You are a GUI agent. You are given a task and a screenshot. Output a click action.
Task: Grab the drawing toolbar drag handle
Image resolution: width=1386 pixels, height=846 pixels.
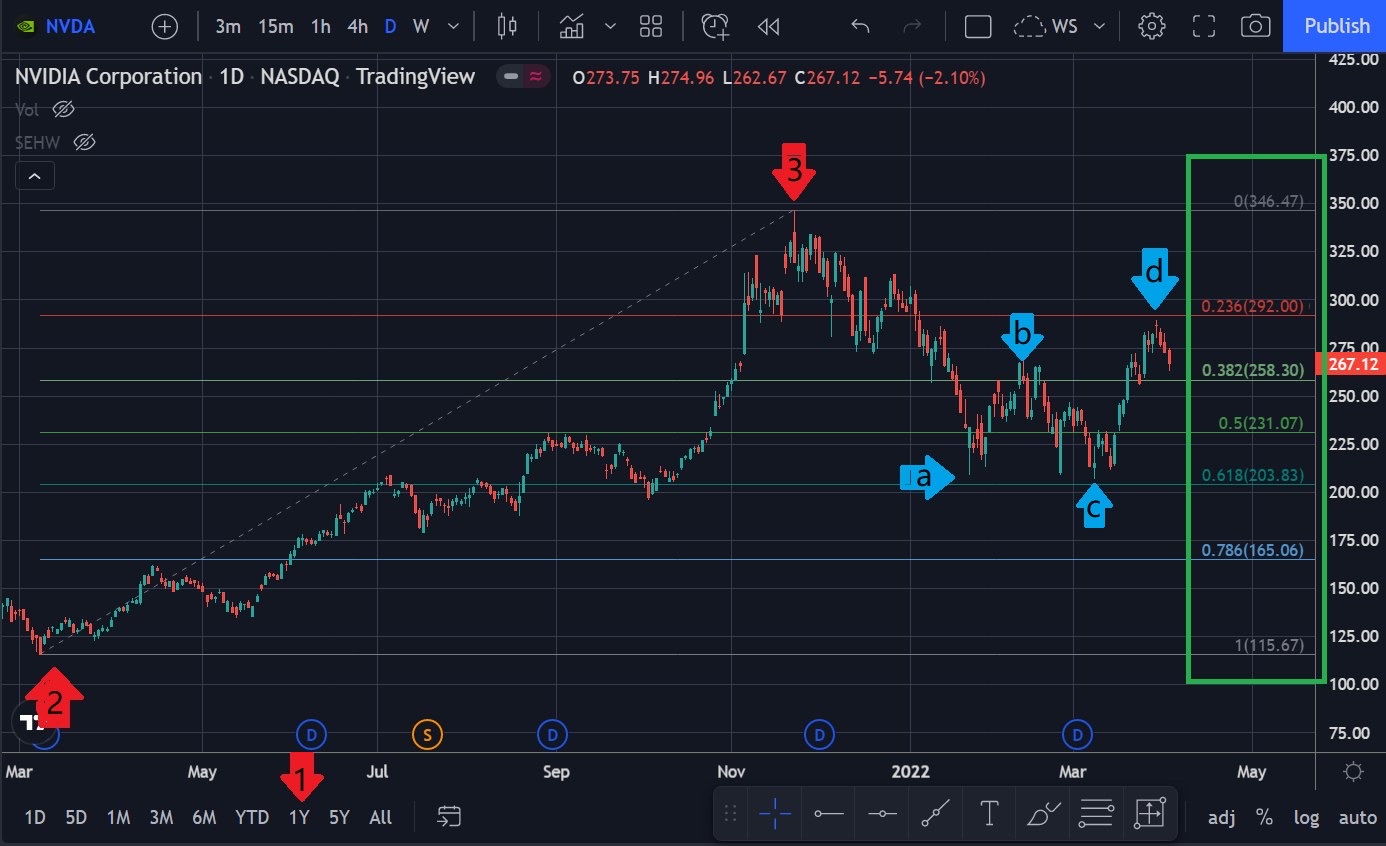tap(731, 814)
